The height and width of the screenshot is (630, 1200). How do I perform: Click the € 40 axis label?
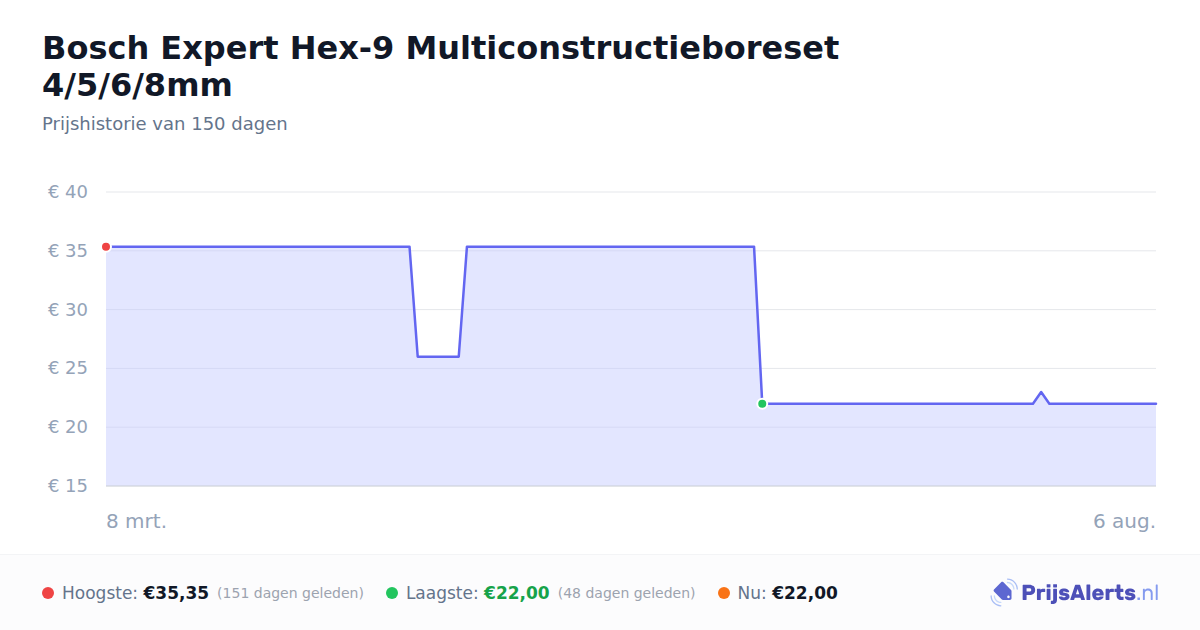(68, 192)
